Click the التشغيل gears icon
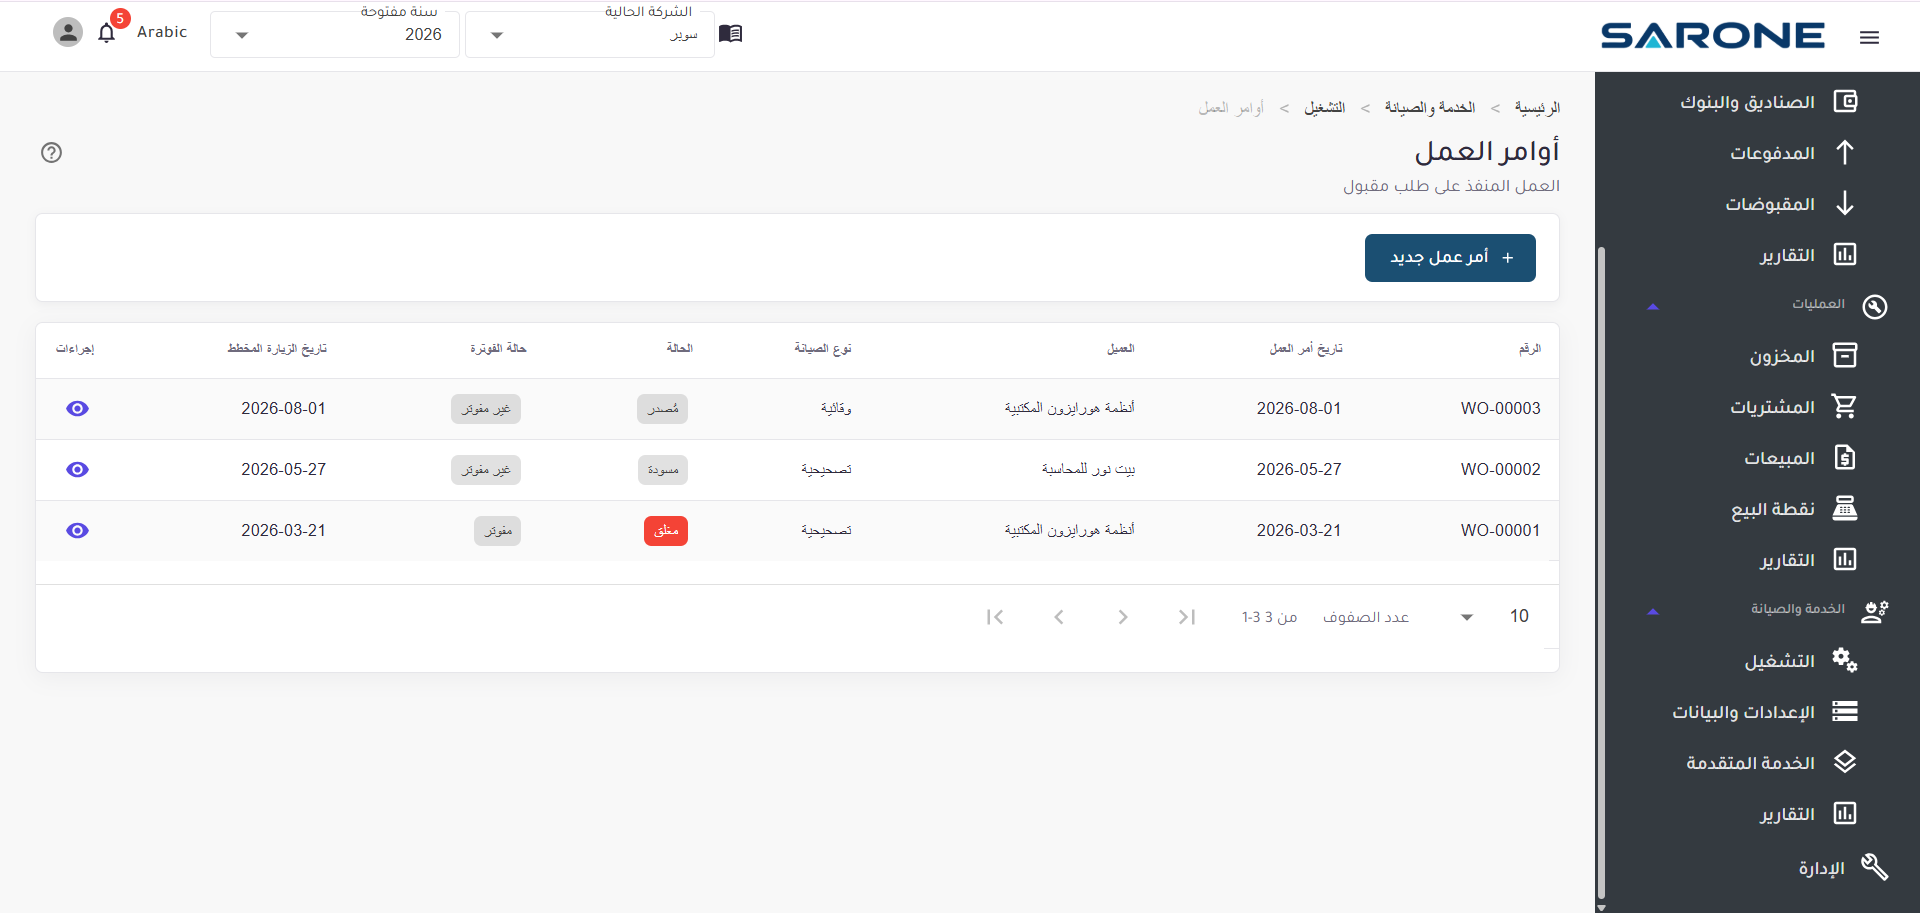This screenshot has height=913, width=1920. click(x=1845, y=660)
